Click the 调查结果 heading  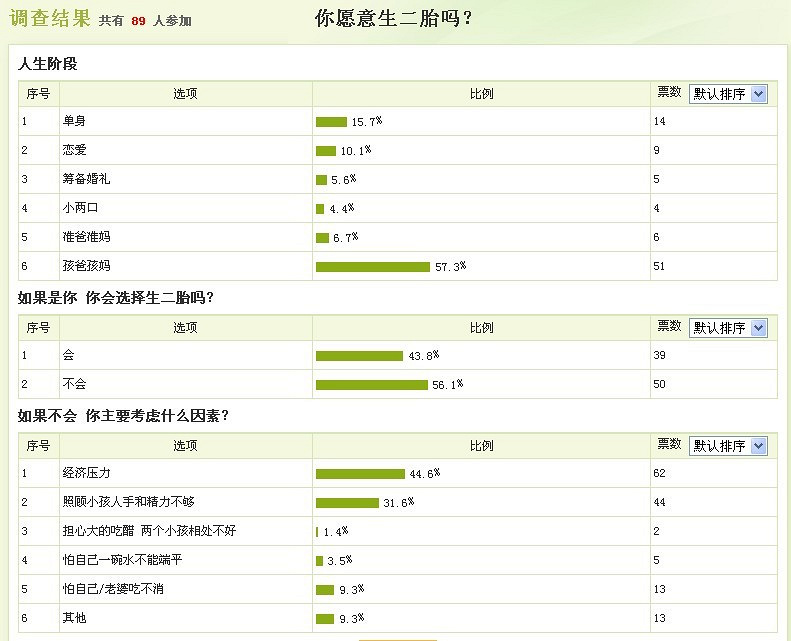click(49, 18)
